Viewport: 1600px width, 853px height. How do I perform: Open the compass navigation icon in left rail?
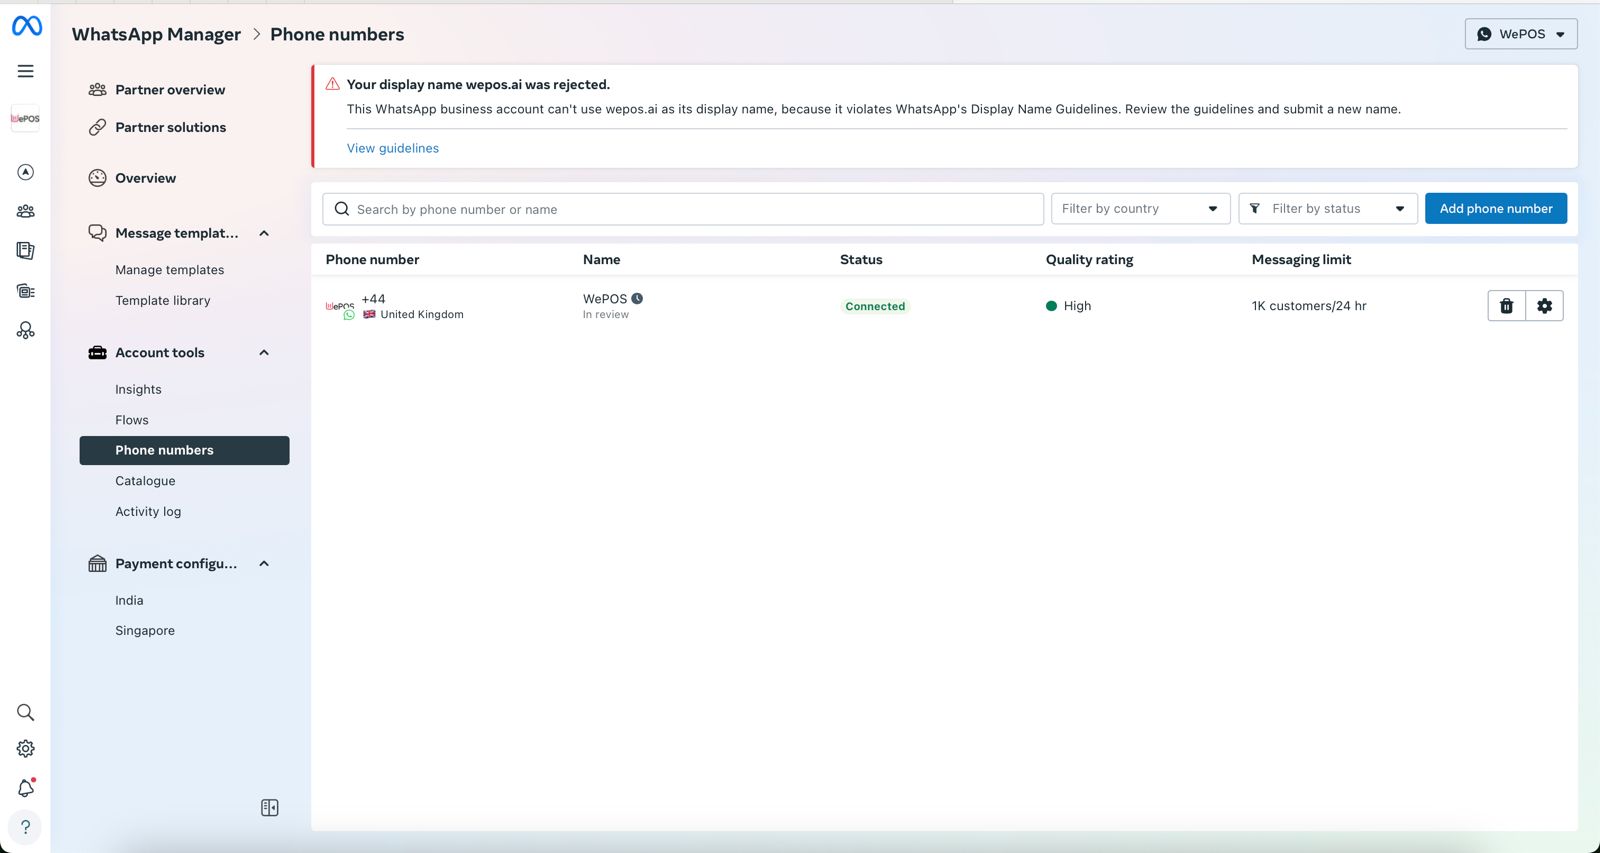(x=26, y=172)
